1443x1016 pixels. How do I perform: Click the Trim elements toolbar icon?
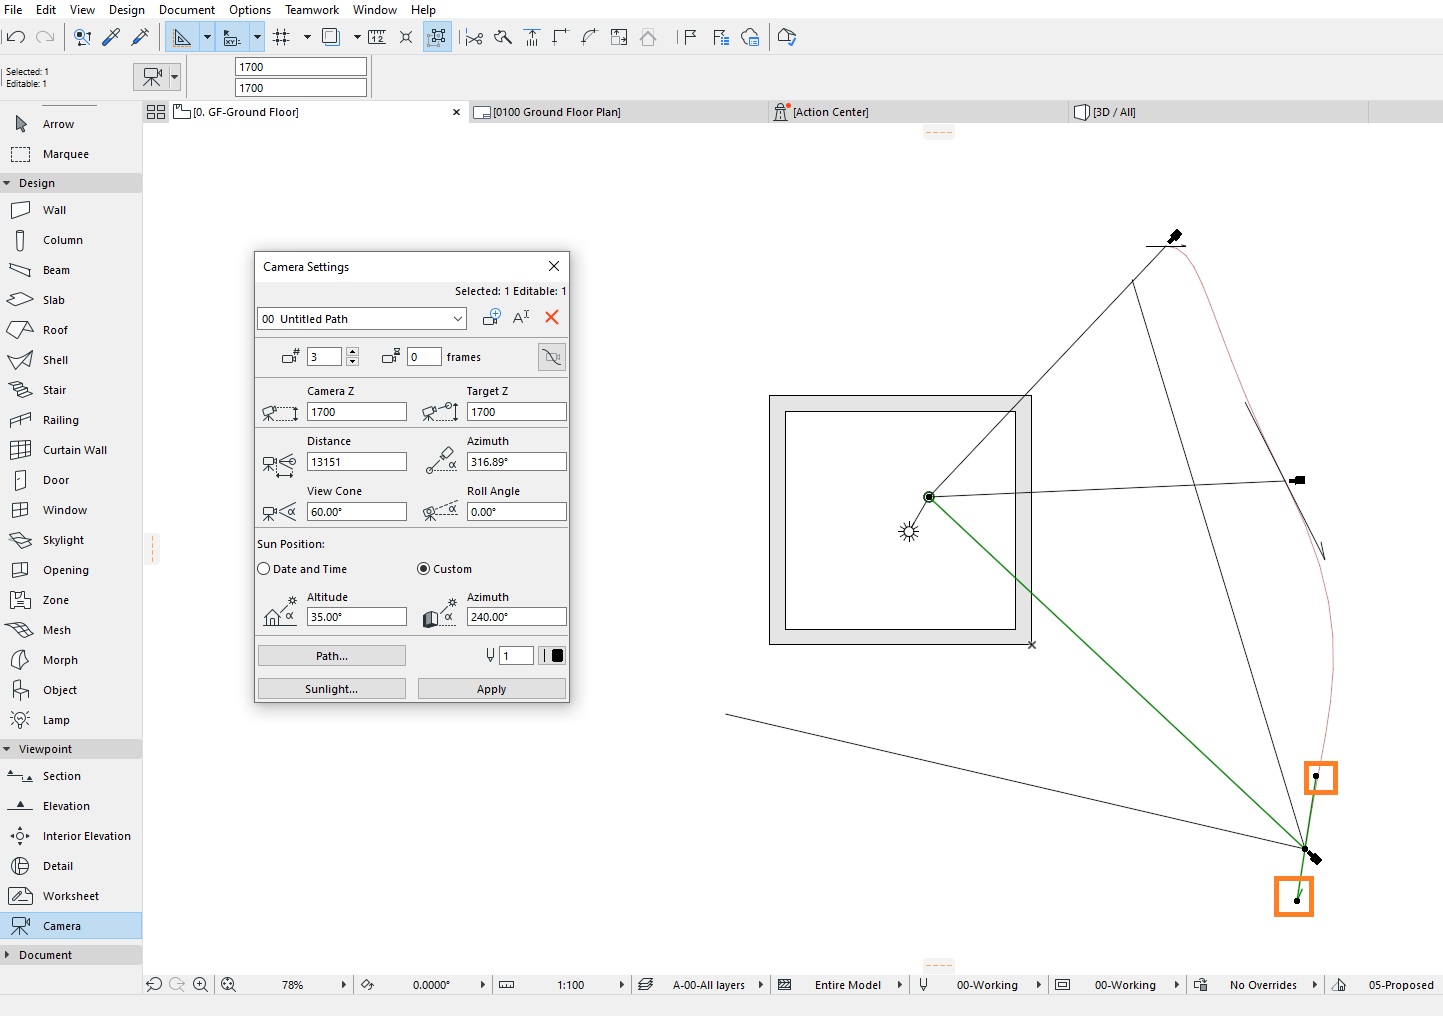pos(474,37)
